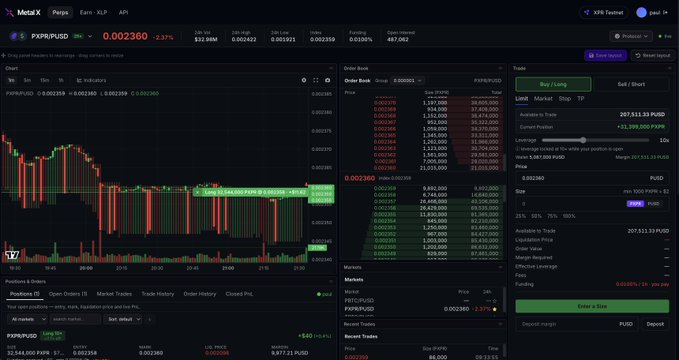Select 5m chart timeframe

(x=27, y=80)
